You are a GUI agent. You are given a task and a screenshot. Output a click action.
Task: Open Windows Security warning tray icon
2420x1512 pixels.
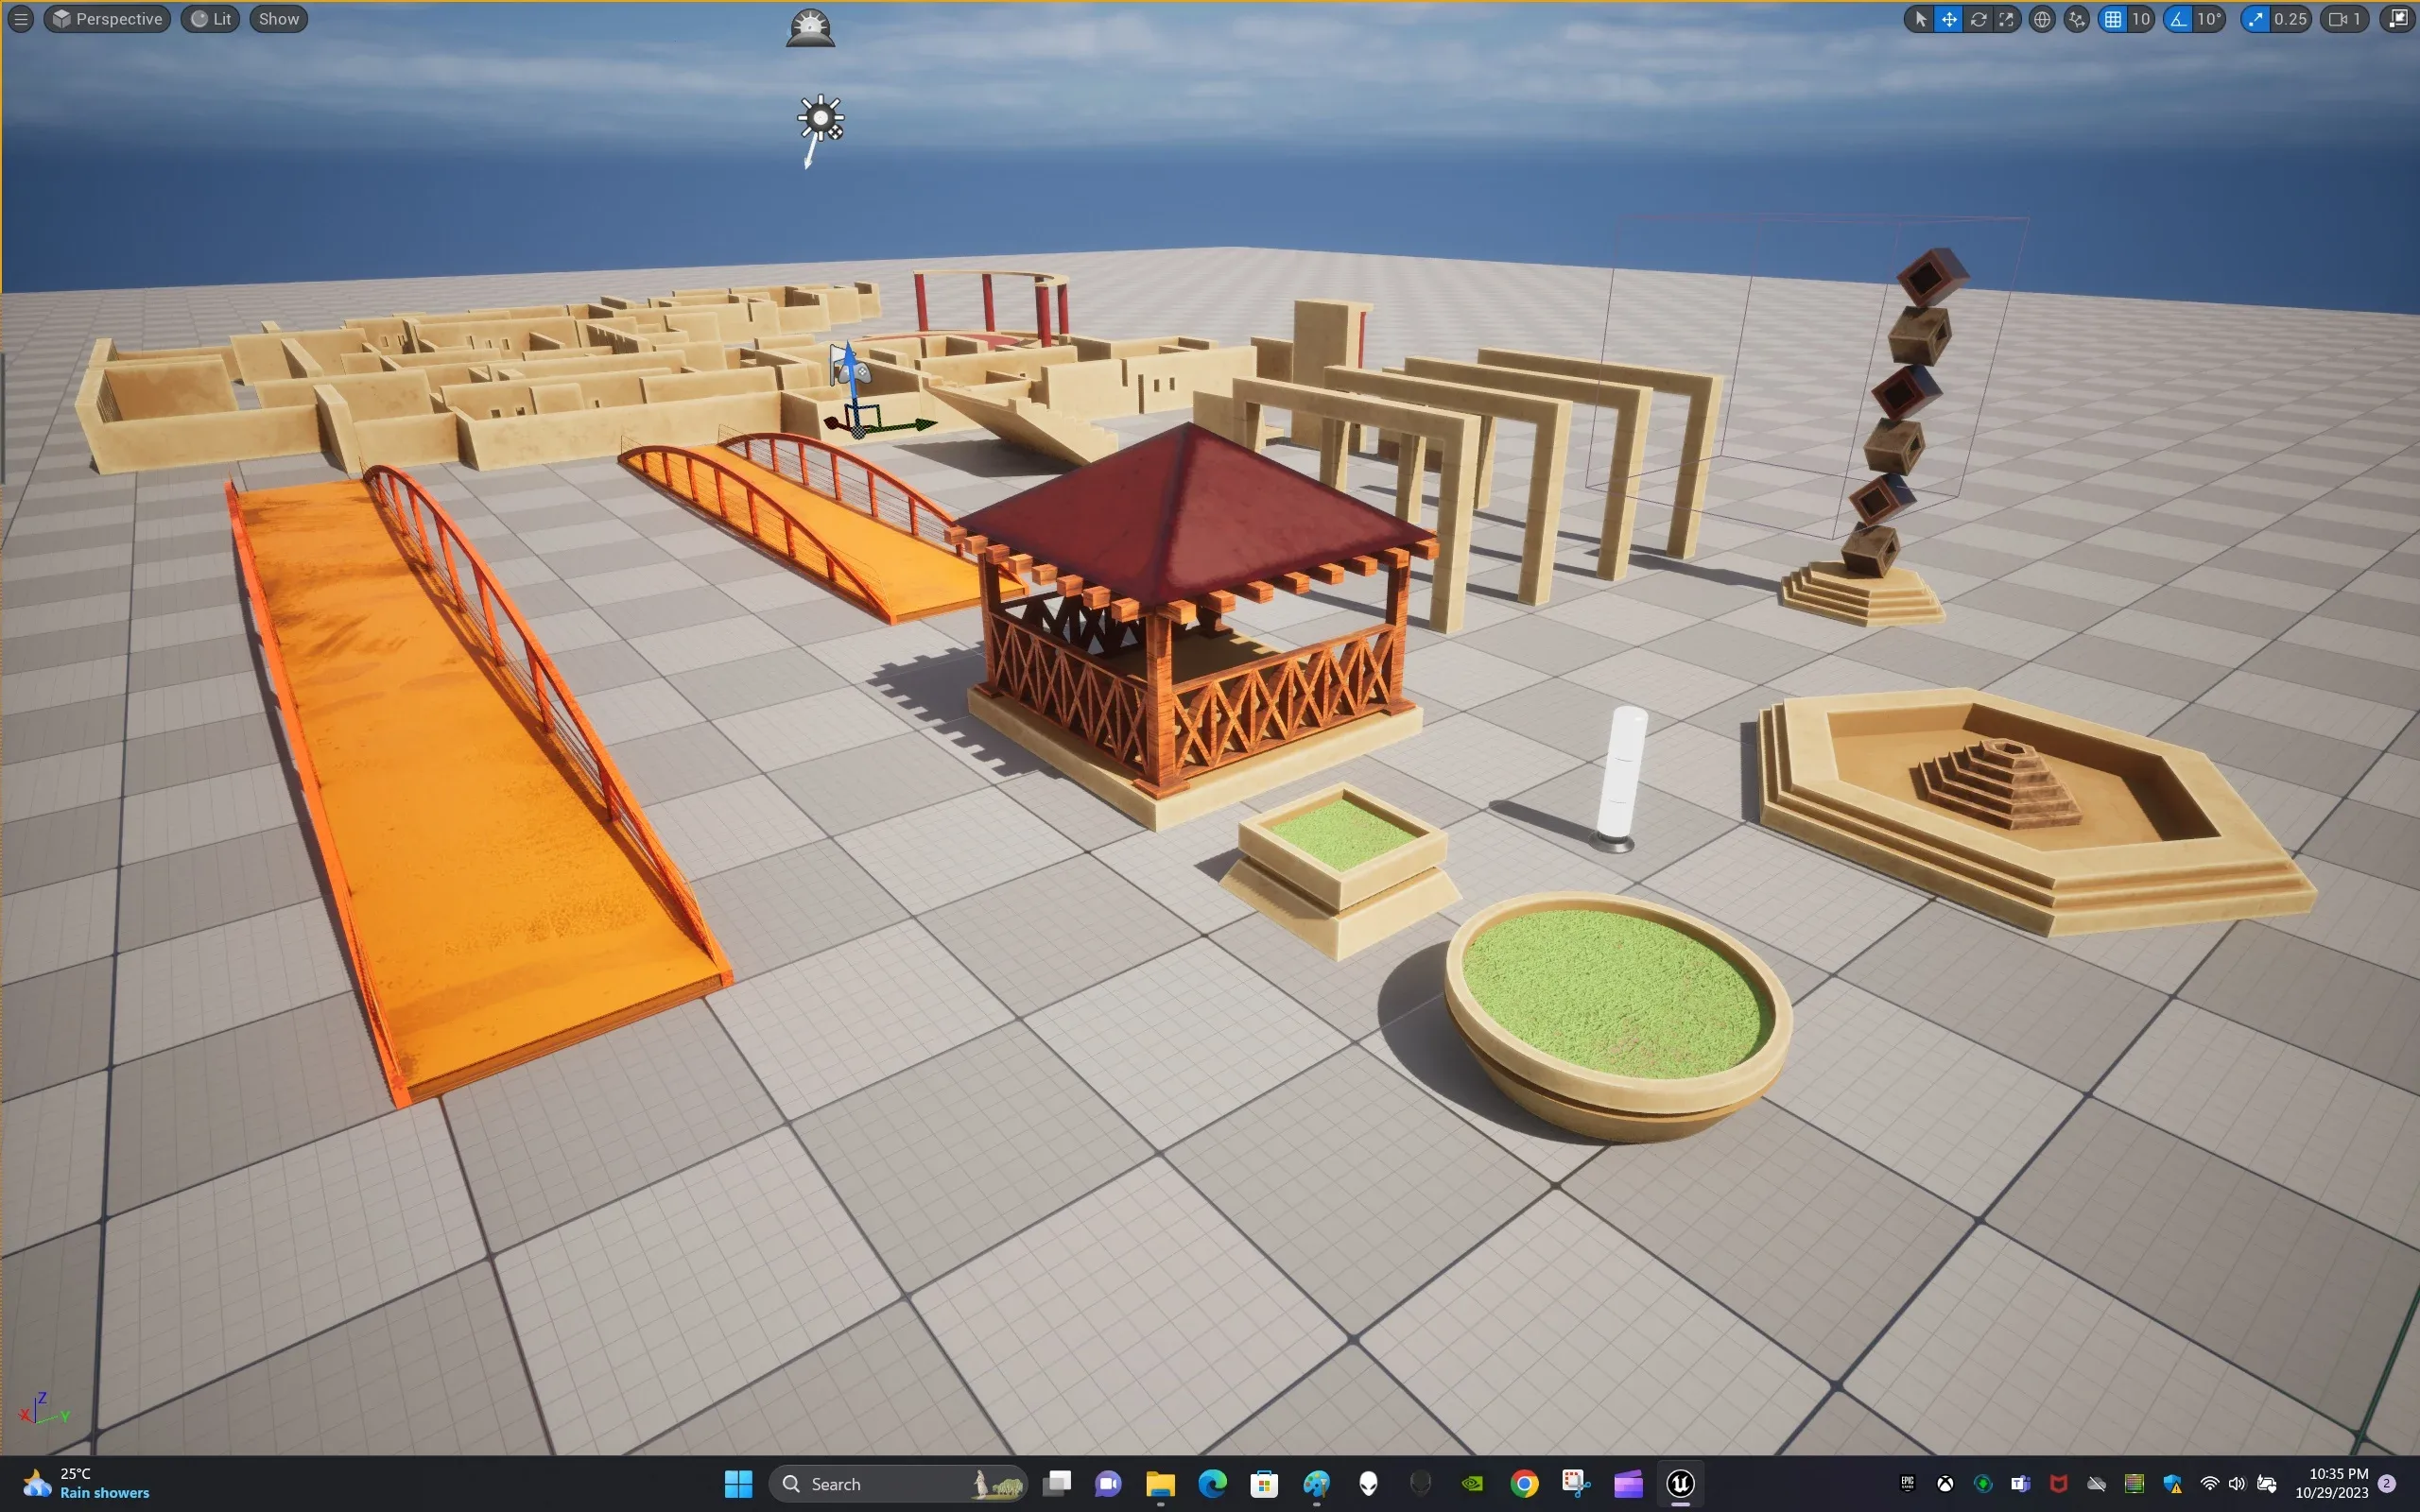coord(2172,1484)
